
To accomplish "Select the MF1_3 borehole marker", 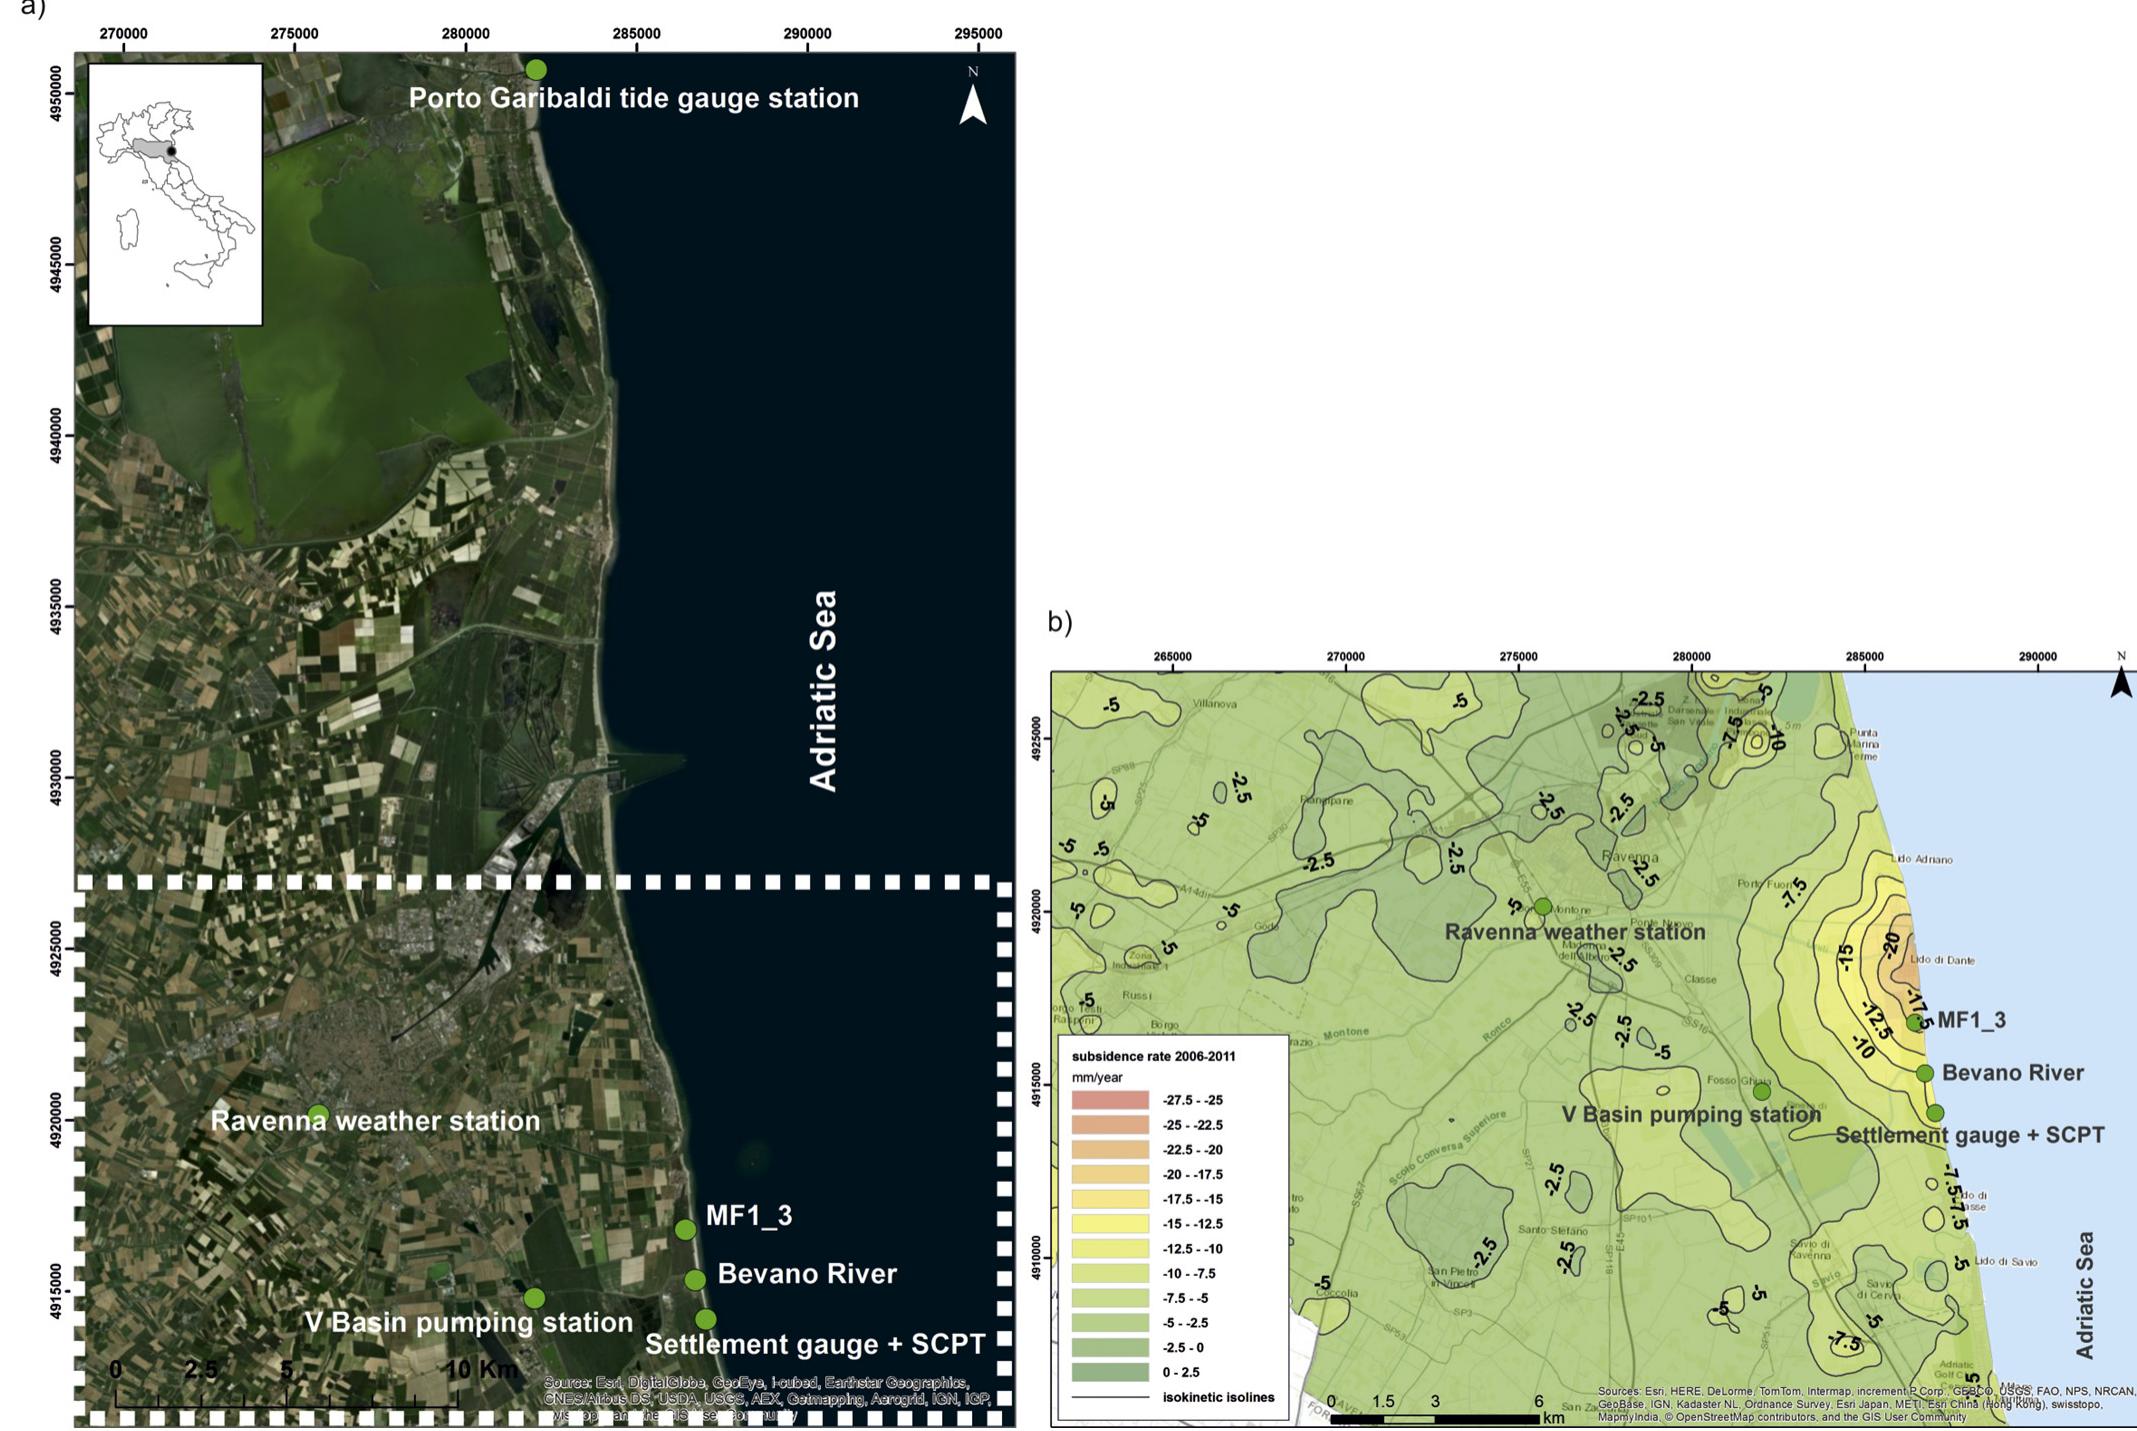I will pyautogui.click(x=688, y=1230).
